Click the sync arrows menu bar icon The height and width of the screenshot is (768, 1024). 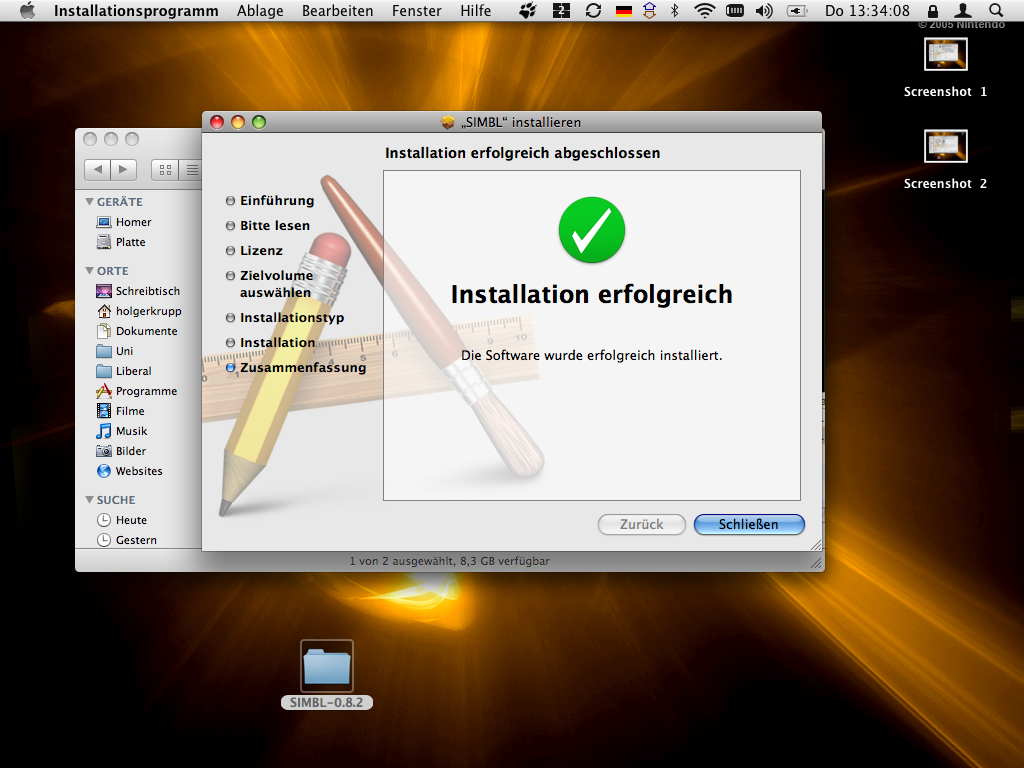(x=593, y=10)
